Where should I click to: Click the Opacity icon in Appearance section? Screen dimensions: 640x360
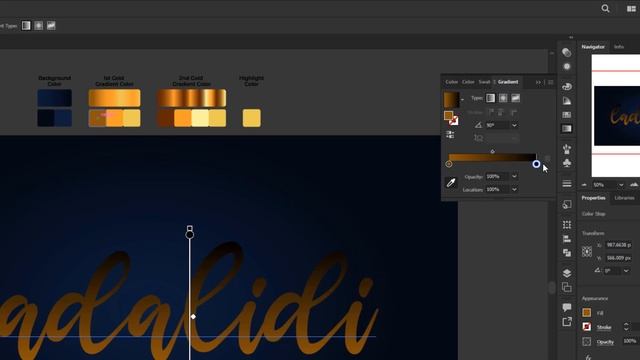587,342
